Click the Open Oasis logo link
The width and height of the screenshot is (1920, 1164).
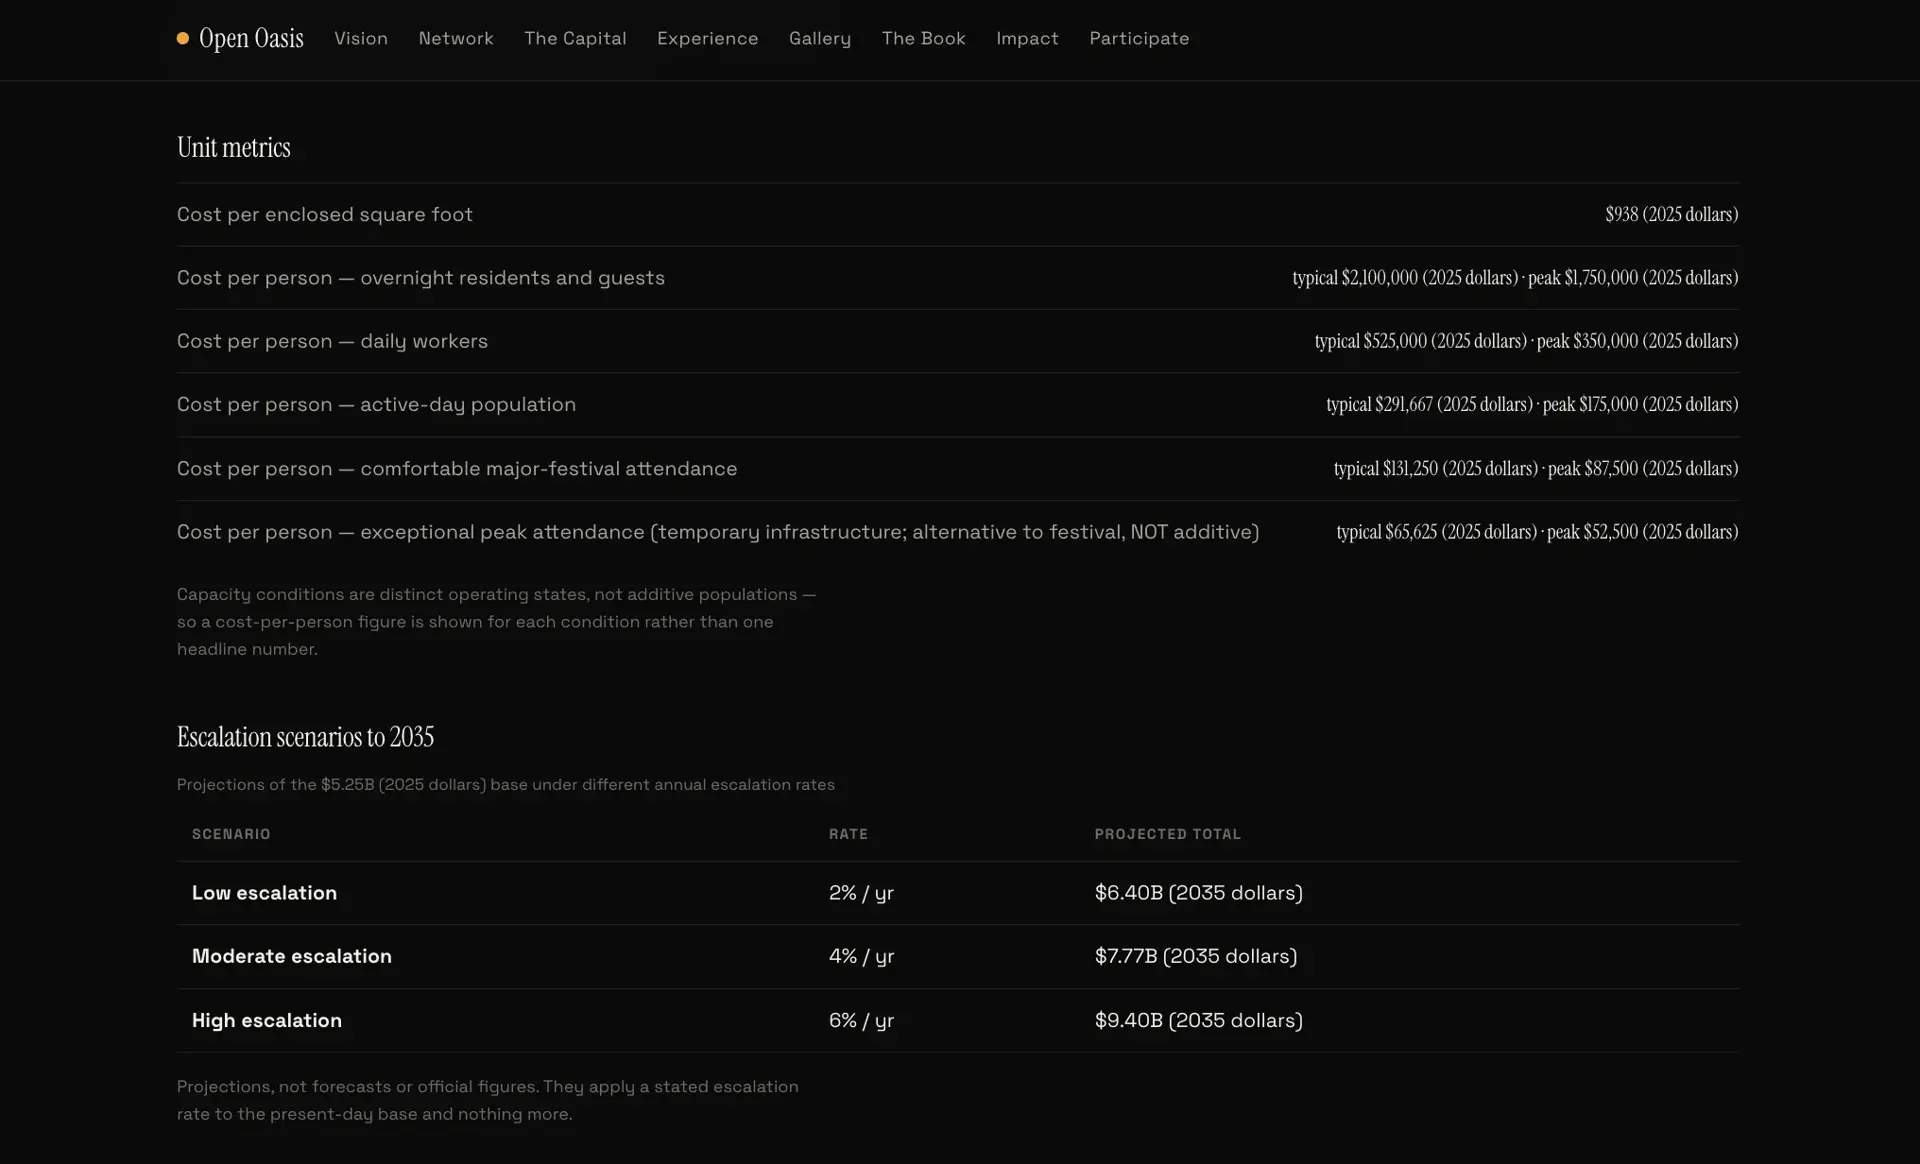(240, 38)
